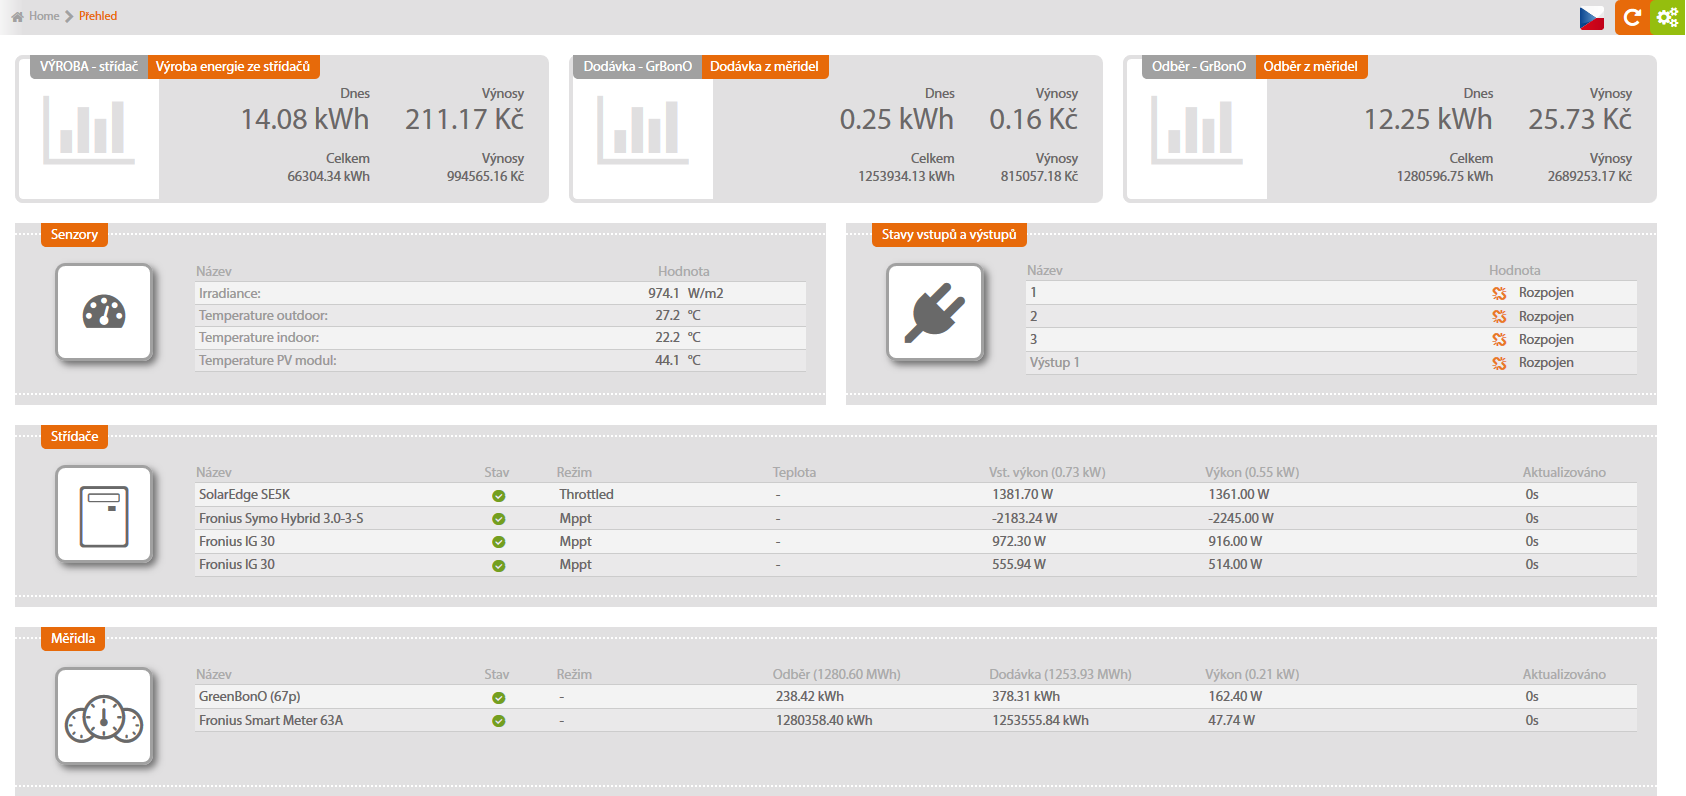Click the meters dial icon
1686x796 pixels.
tap(104, 717)
